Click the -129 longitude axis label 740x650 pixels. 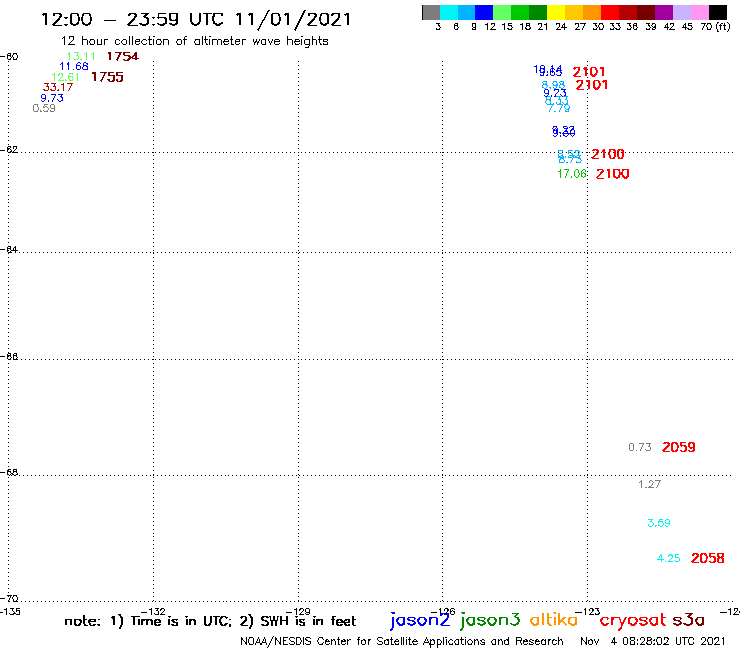(x=298, y=612)
